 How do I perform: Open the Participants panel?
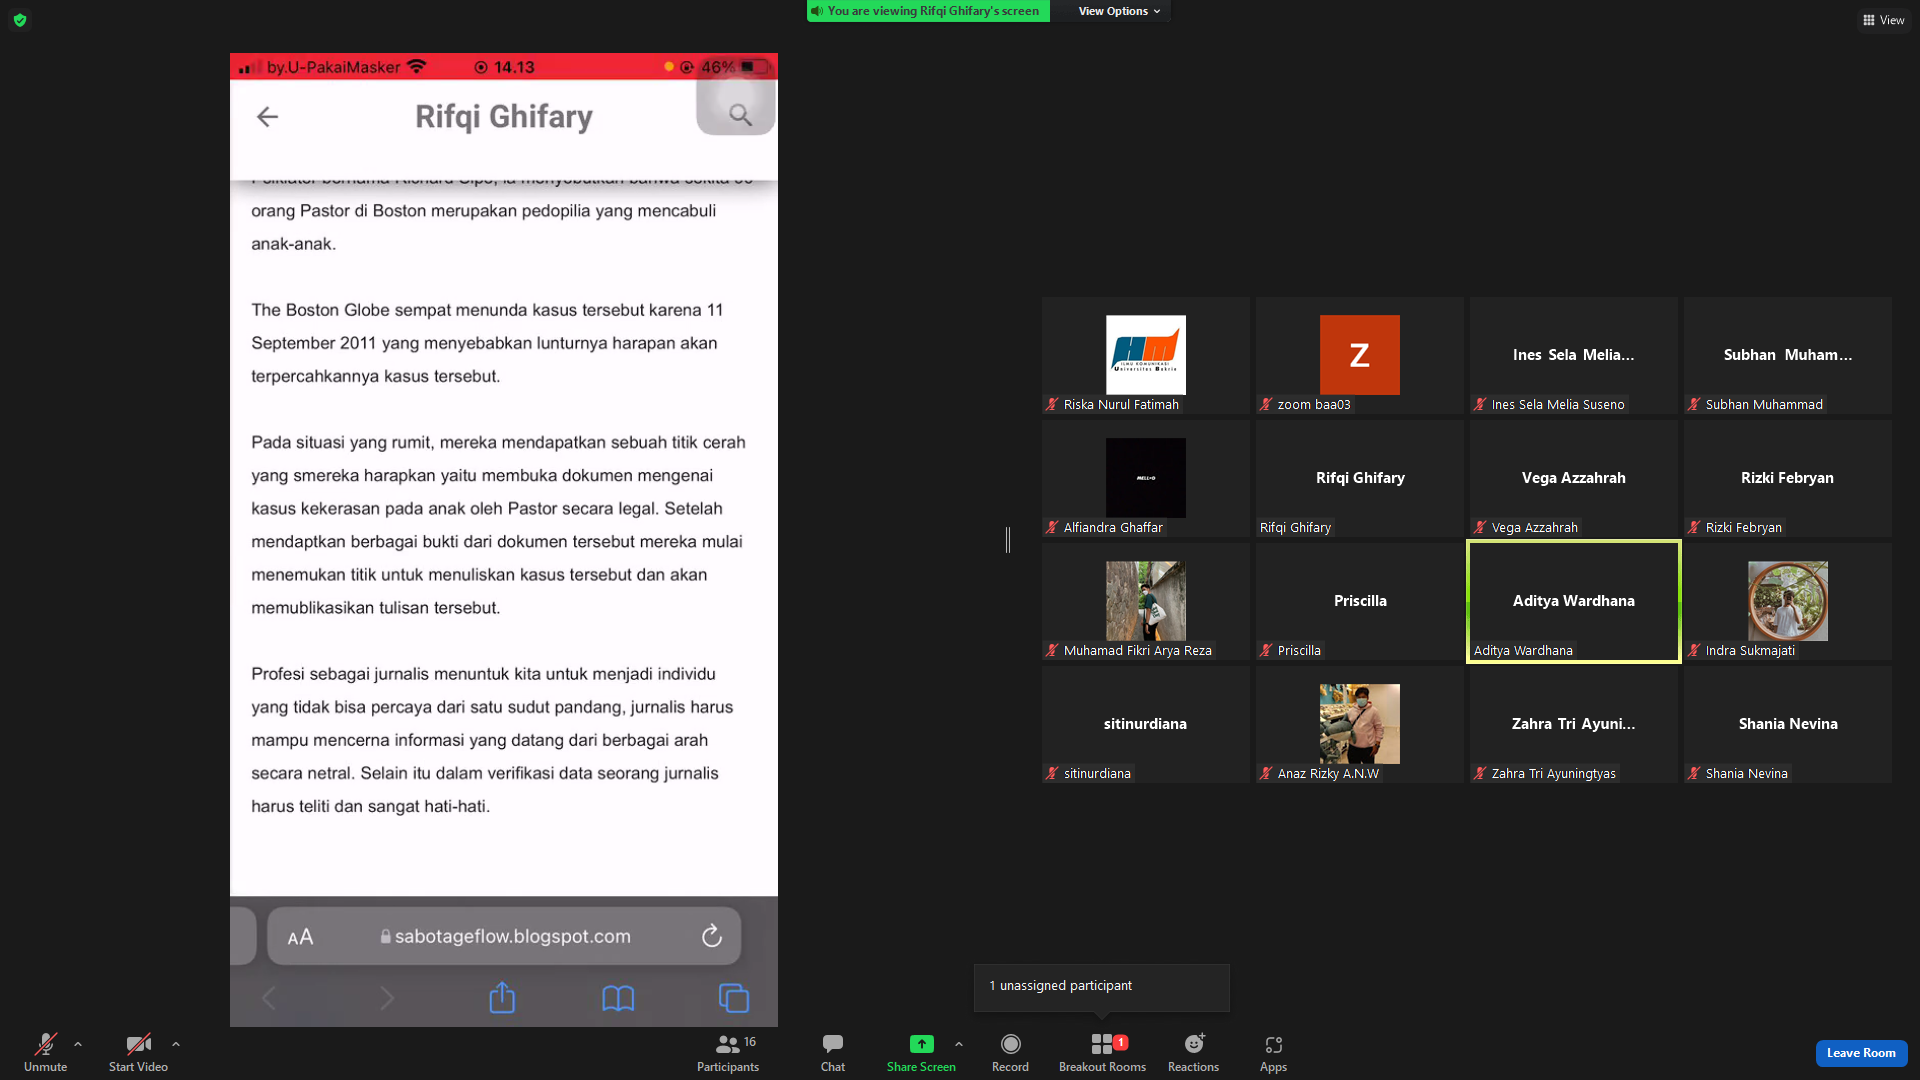[728, 1052]
